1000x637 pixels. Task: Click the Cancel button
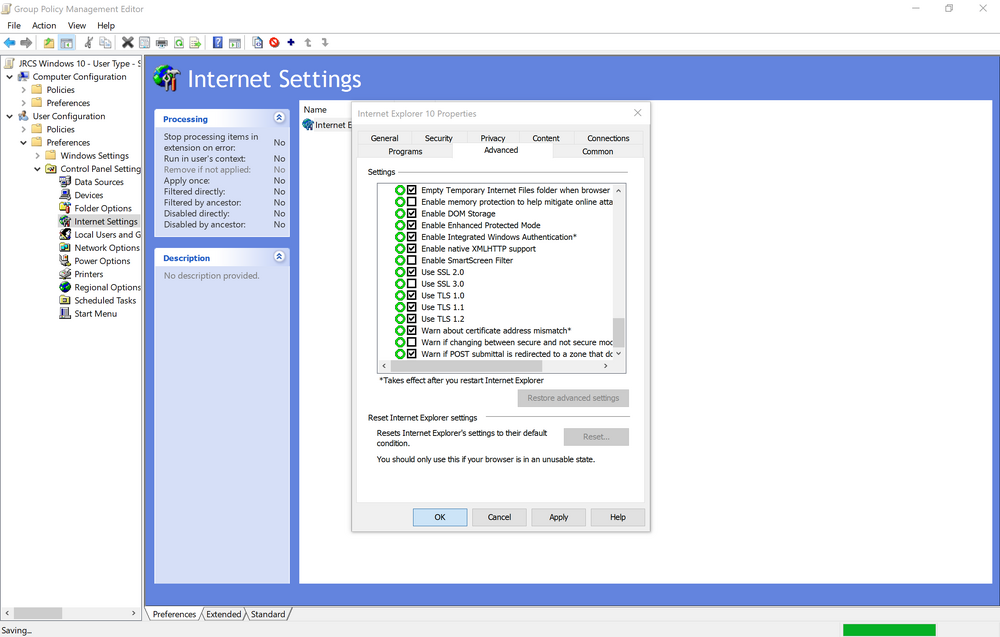tap(499, 517)
